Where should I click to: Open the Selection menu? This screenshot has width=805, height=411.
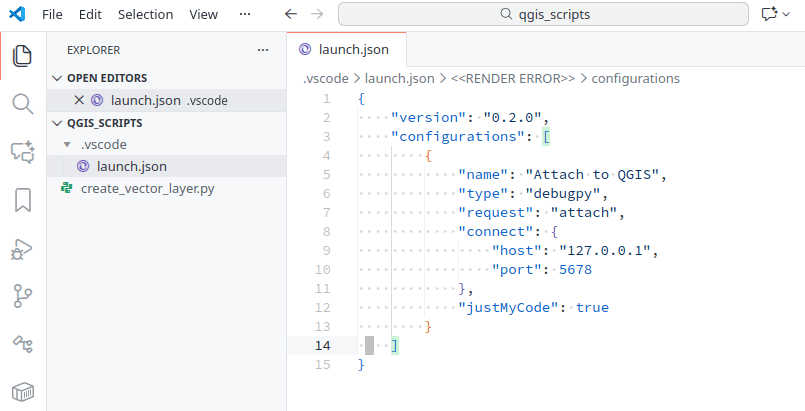tap(145, 15)
